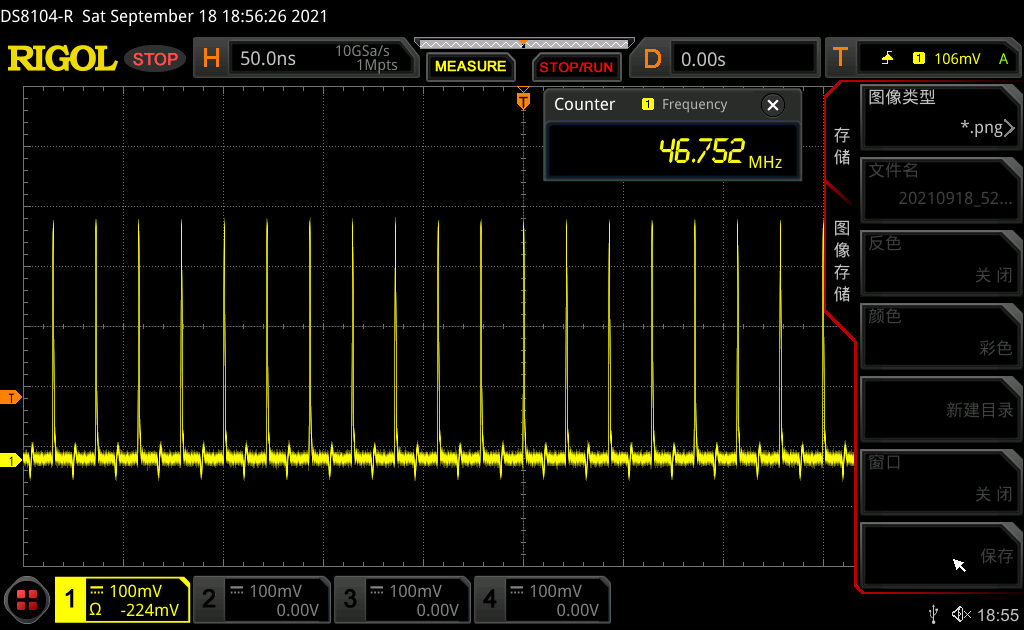This screenshot has height=630, width=1024.
Task: Click the channel 1 offset value -224mV
Action: click(x=150, y=610)
